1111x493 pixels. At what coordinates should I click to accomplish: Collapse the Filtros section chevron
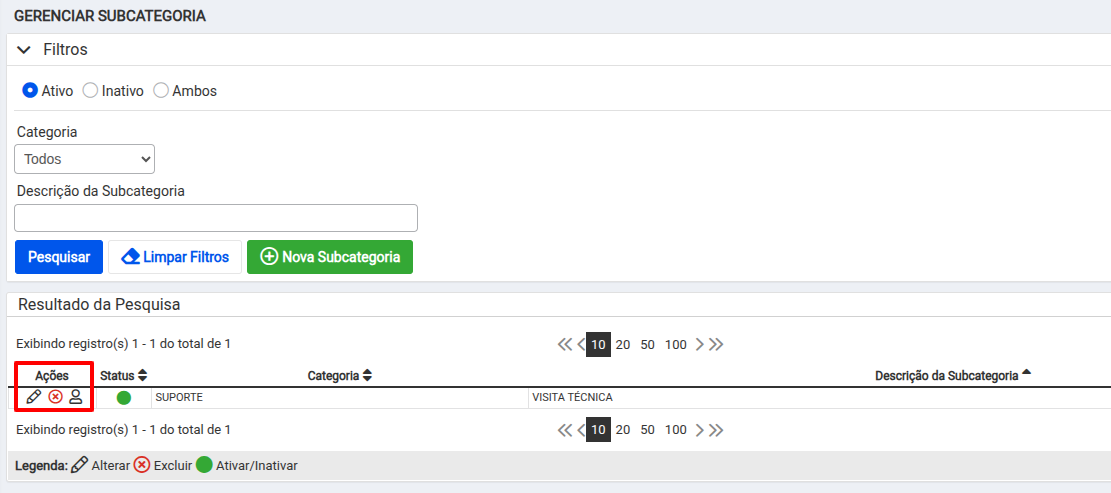click(x=24, y=50)
